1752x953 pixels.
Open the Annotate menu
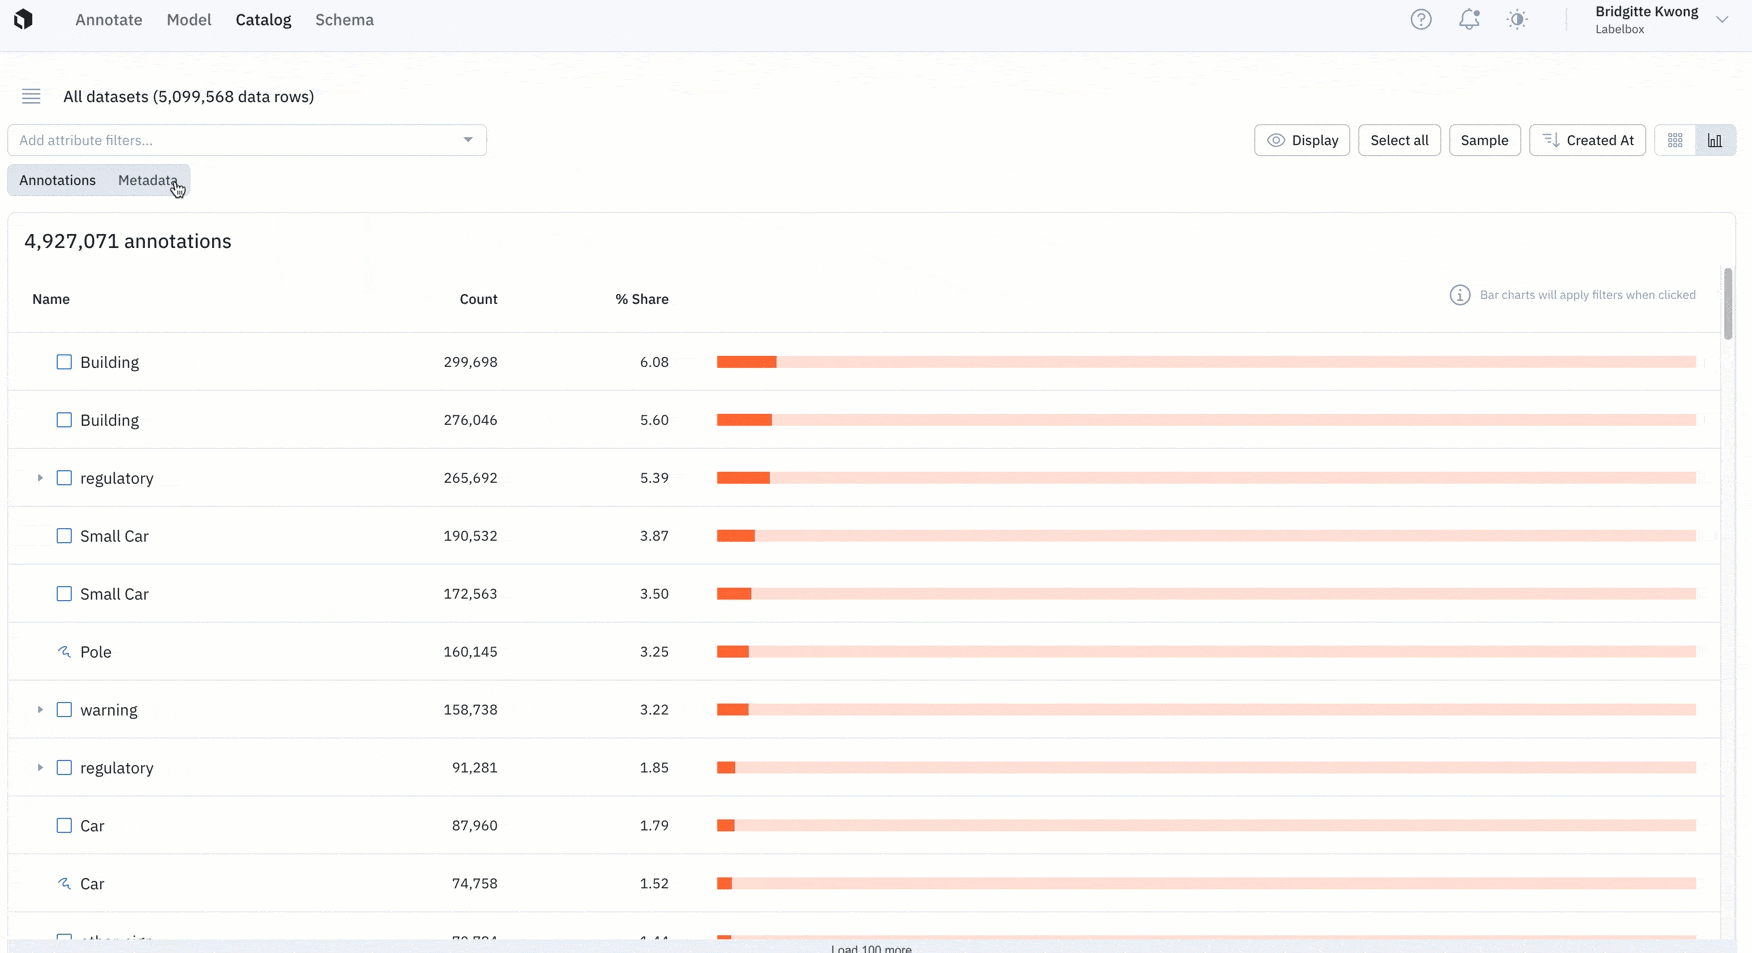click(109, 20)
